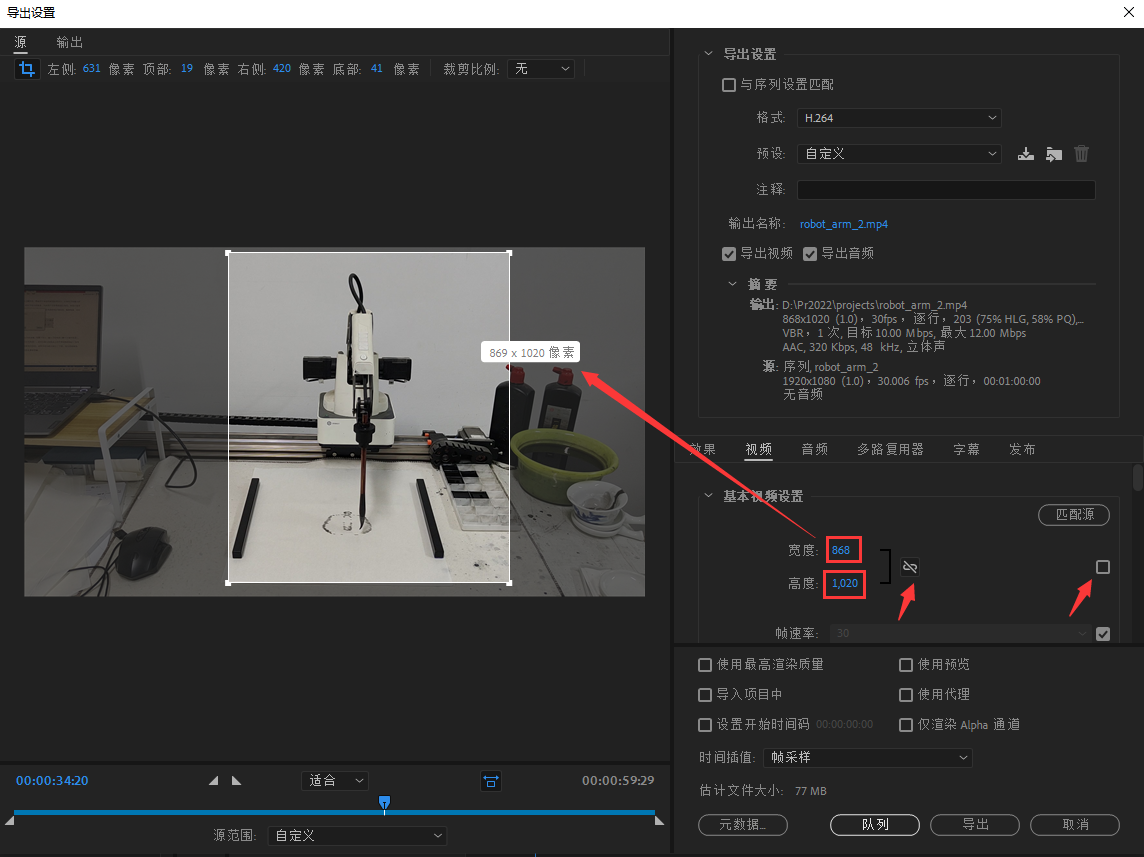This screenshot has width=1144, height=857.
Task: Click the current timecode 00:00:34:20
Action: pyautogui.click(x=52, y=780)
